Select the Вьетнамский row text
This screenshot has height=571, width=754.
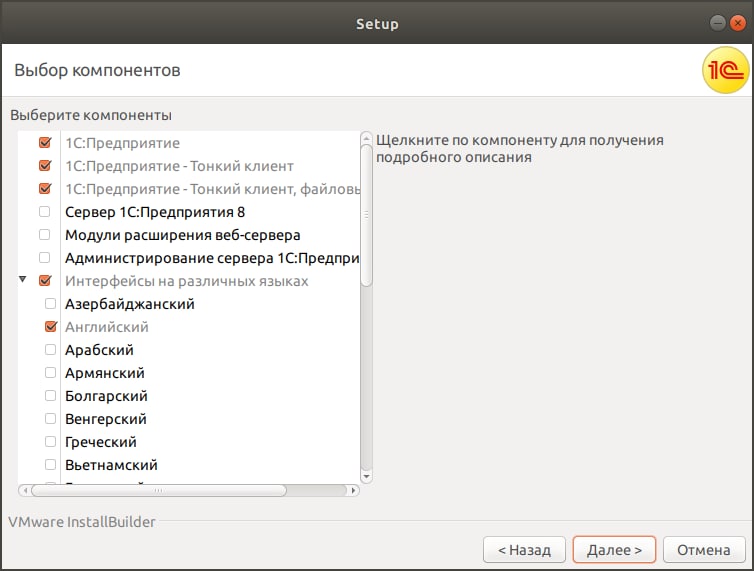pyautogui.click(x=111, y=465)
